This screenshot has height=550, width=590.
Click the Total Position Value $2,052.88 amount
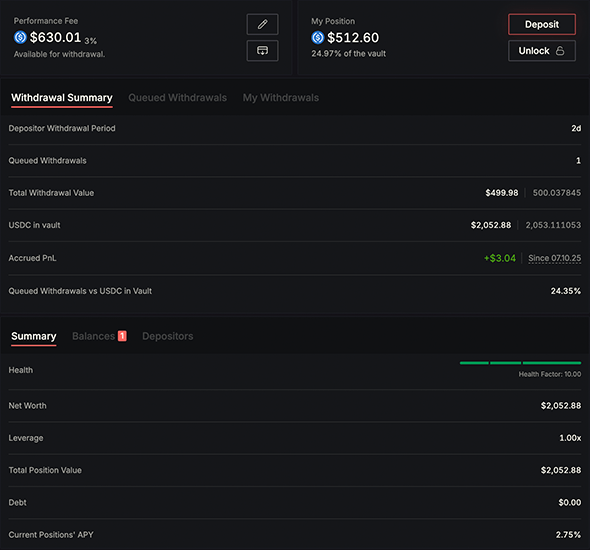click(x=561, y=470)
